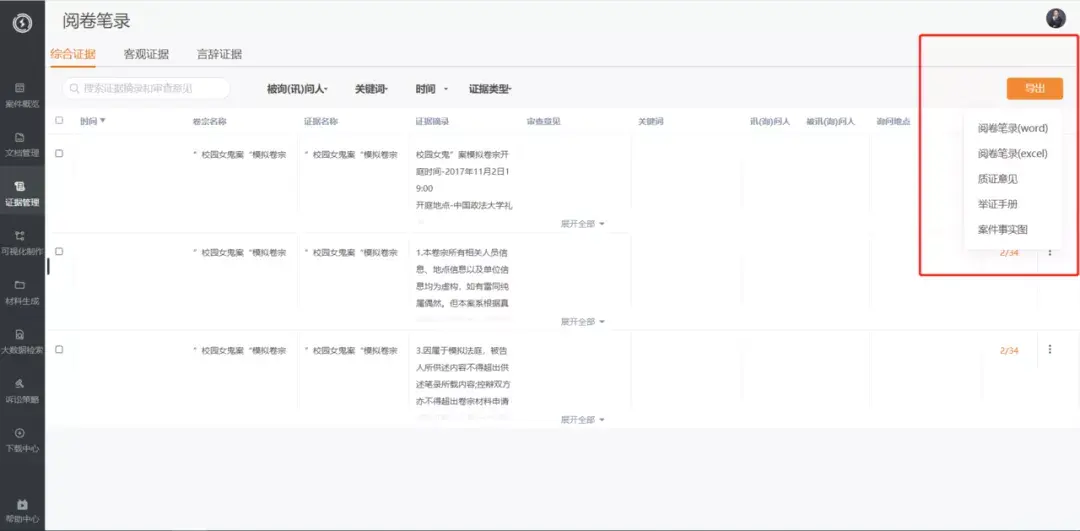1080x531 pixels.
Task: Choose 举证手册 from the export menu
Action: [x=997, y=205]
